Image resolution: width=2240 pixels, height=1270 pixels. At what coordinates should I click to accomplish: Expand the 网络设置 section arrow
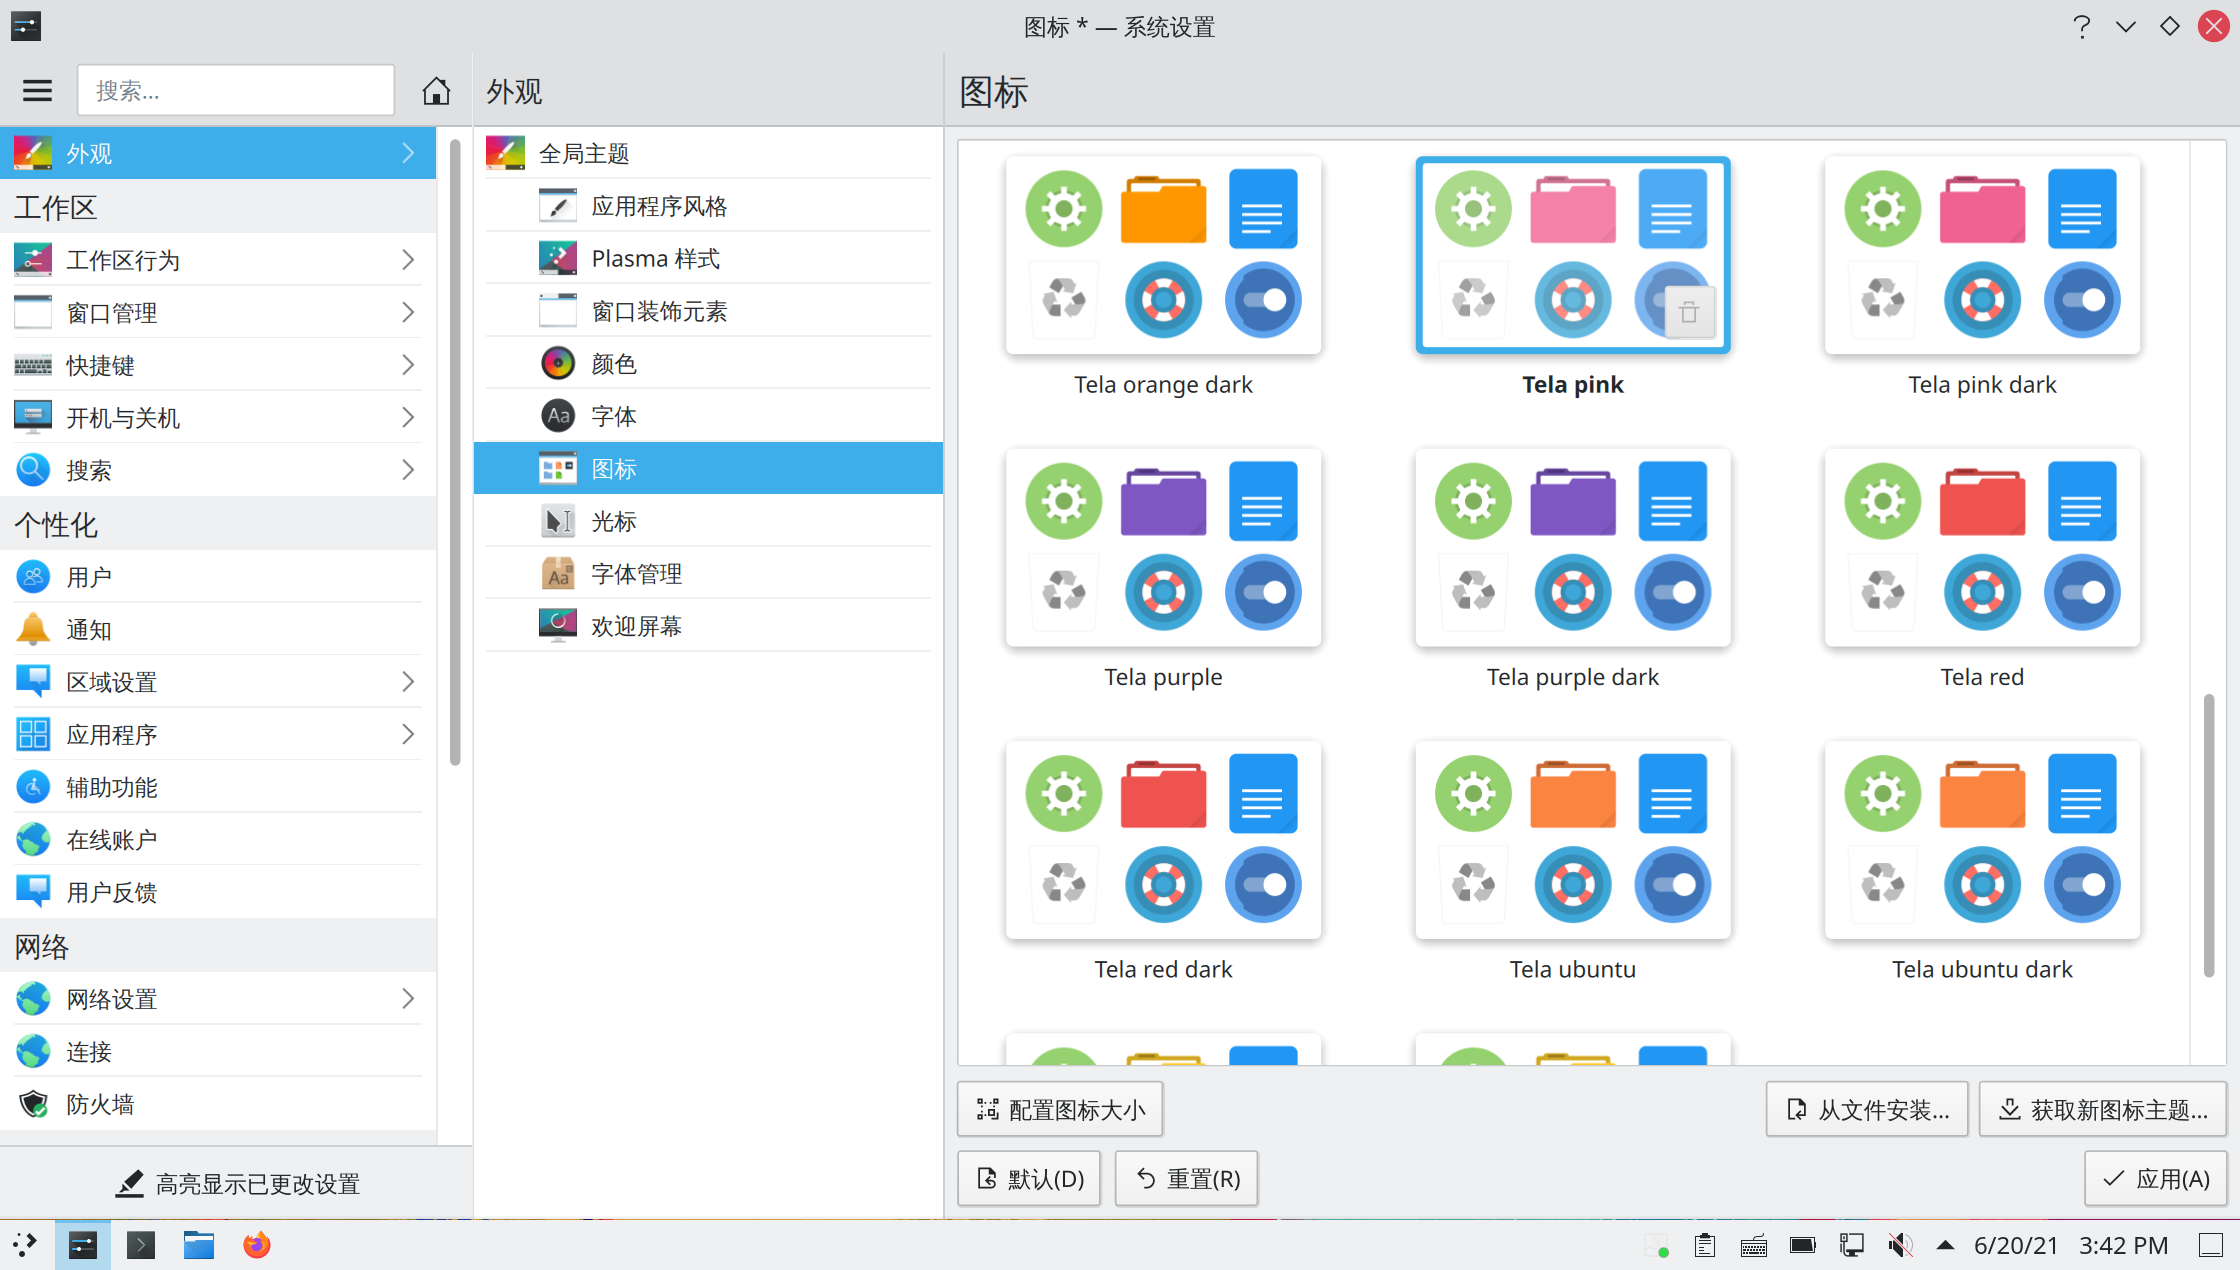click(x=408, y=999)
